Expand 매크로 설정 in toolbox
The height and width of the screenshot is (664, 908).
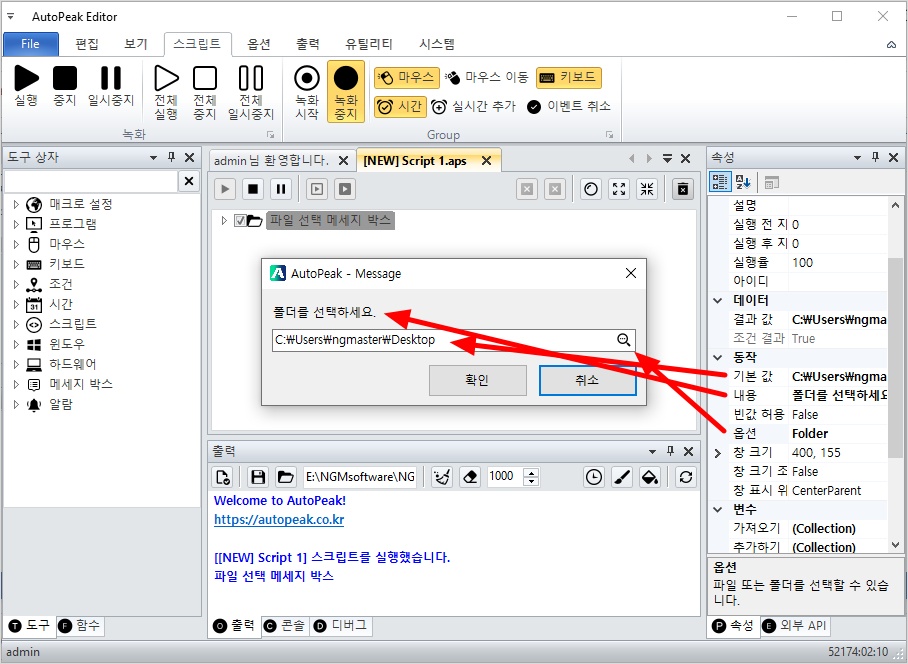pos(16,204)
